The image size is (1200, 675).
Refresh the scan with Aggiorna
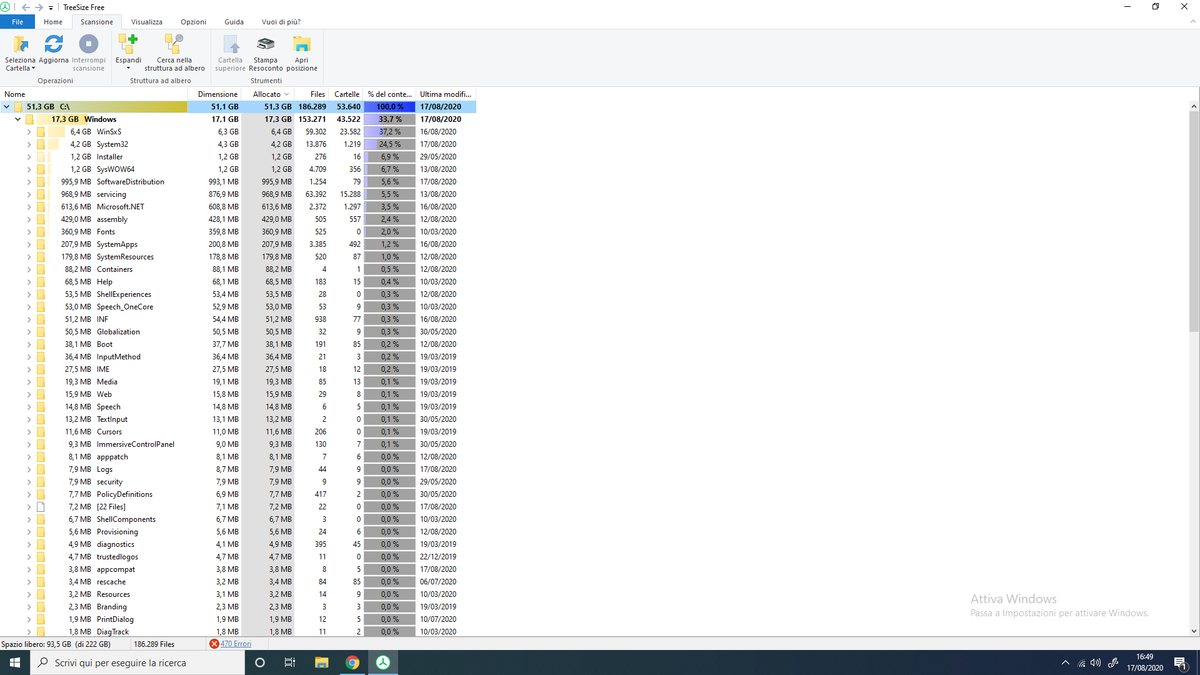point(54,44)
